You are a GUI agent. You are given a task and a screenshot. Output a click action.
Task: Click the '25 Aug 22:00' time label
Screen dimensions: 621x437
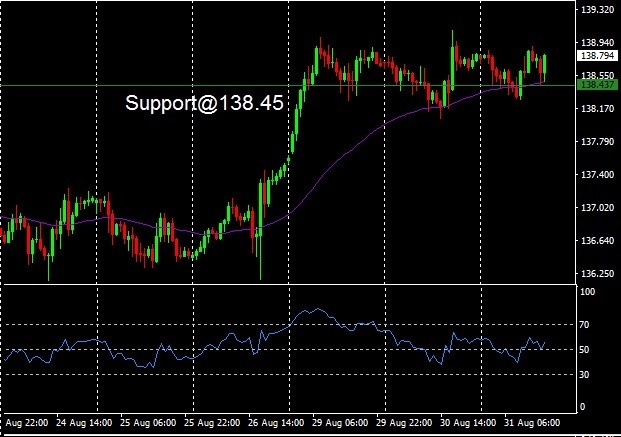(212, 423)
